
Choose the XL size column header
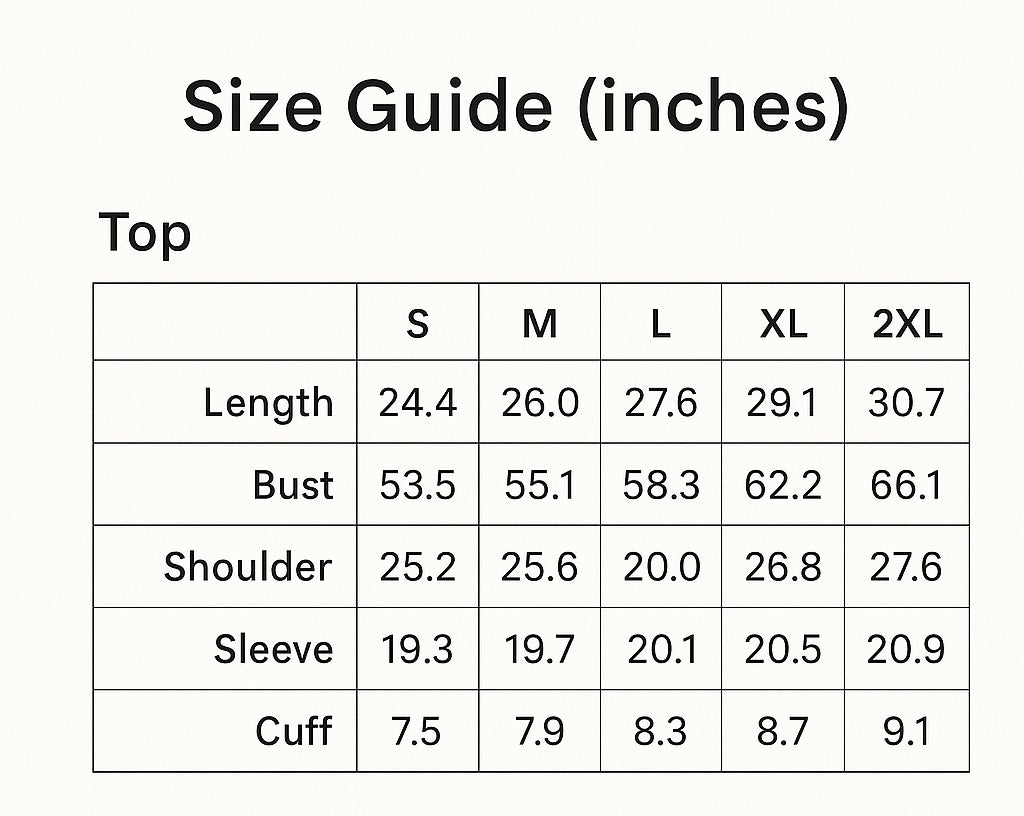pyautogui.click(x=783, y=324)
